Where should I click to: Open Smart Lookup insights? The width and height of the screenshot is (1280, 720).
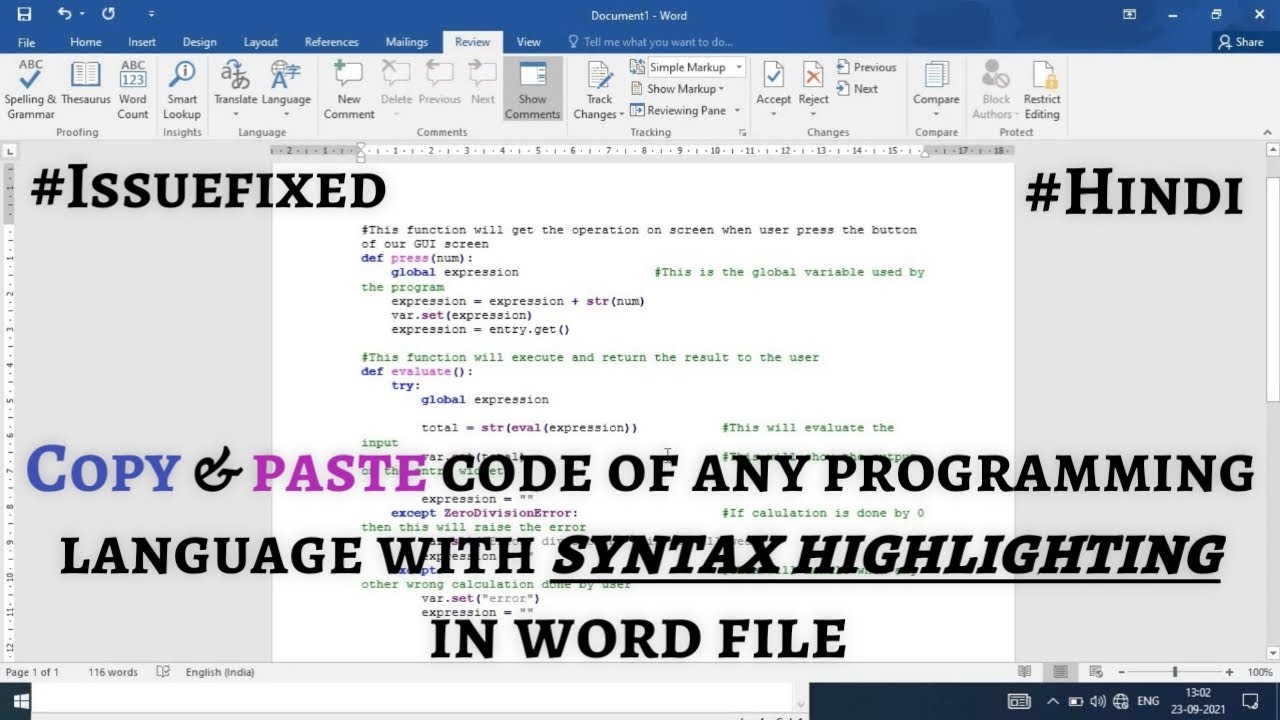tap(182, 90)
